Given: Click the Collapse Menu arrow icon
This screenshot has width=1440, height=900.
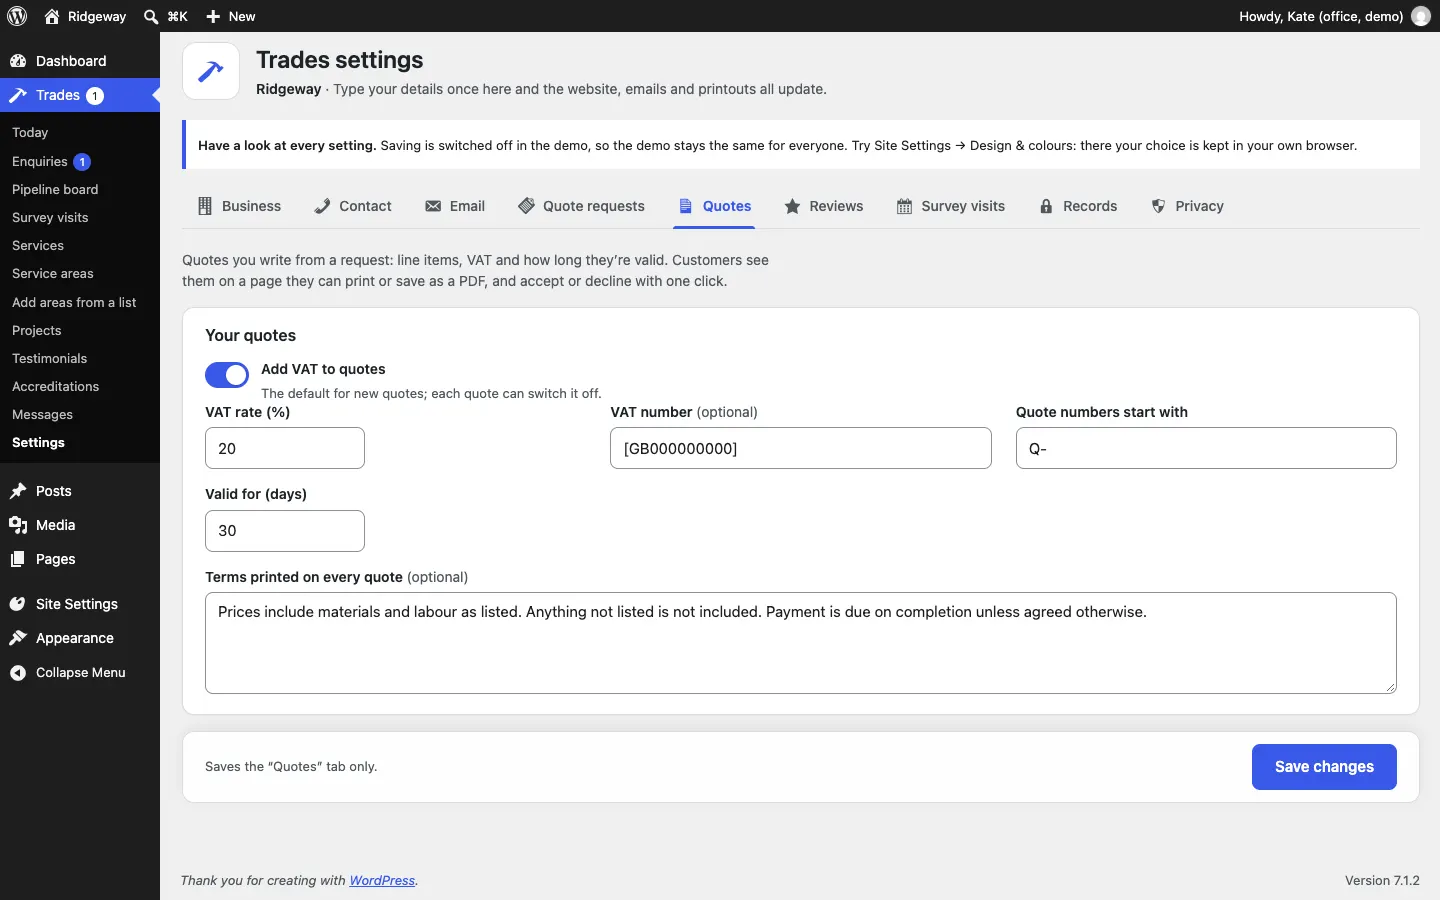Looking at the screenshot, I should [x=18, y=673].
